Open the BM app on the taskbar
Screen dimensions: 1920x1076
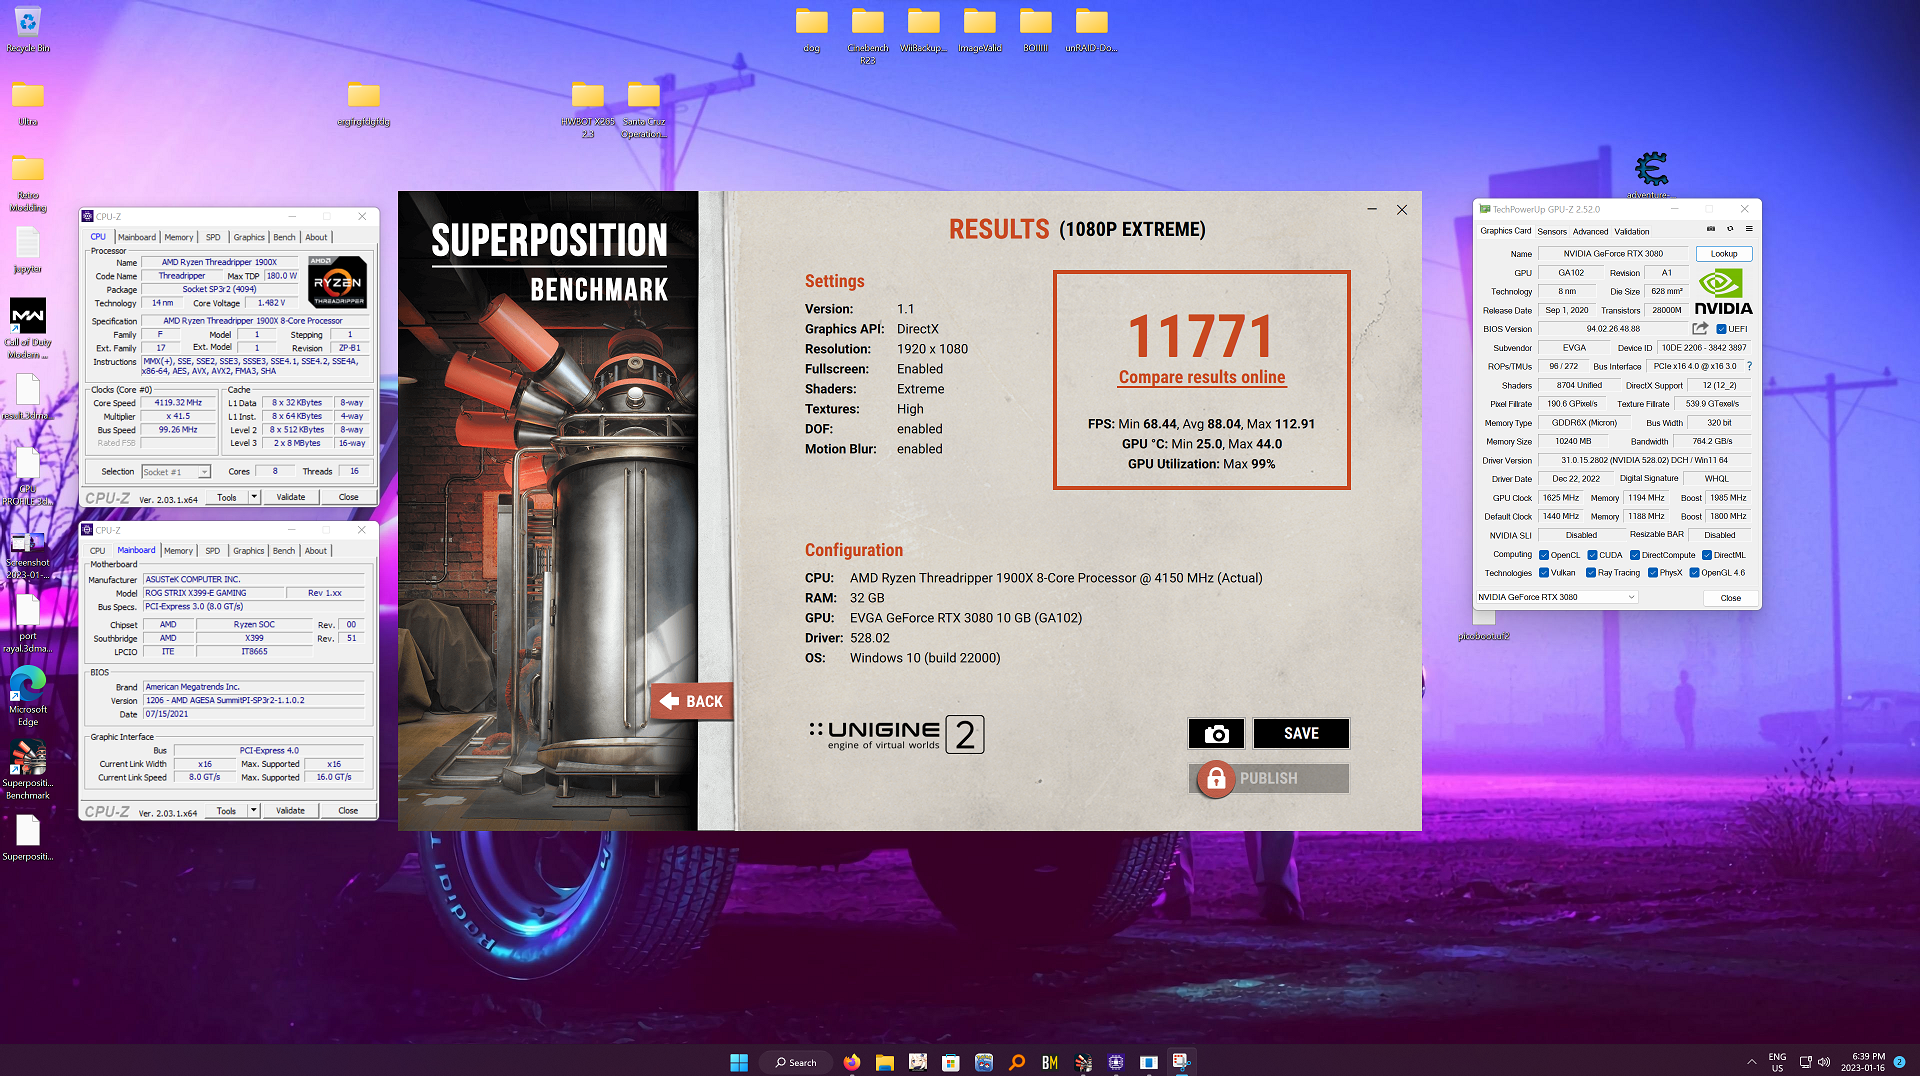click(x=1050, y=1062)
